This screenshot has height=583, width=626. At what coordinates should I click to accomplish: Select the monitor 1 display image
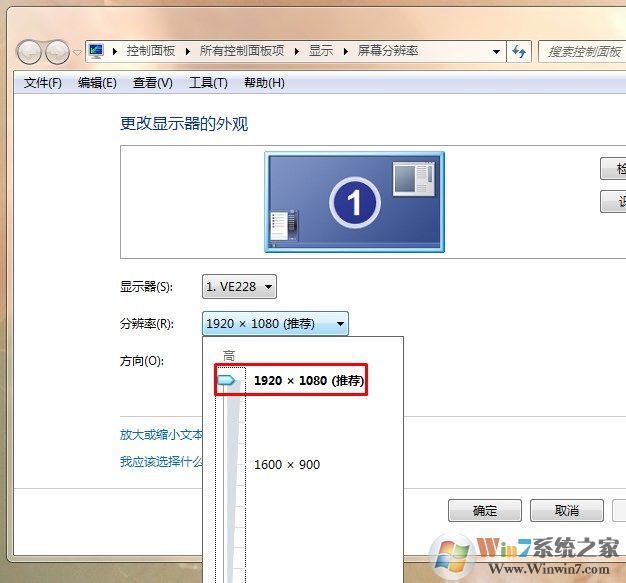pyautogui.click(x=354, y=201)
